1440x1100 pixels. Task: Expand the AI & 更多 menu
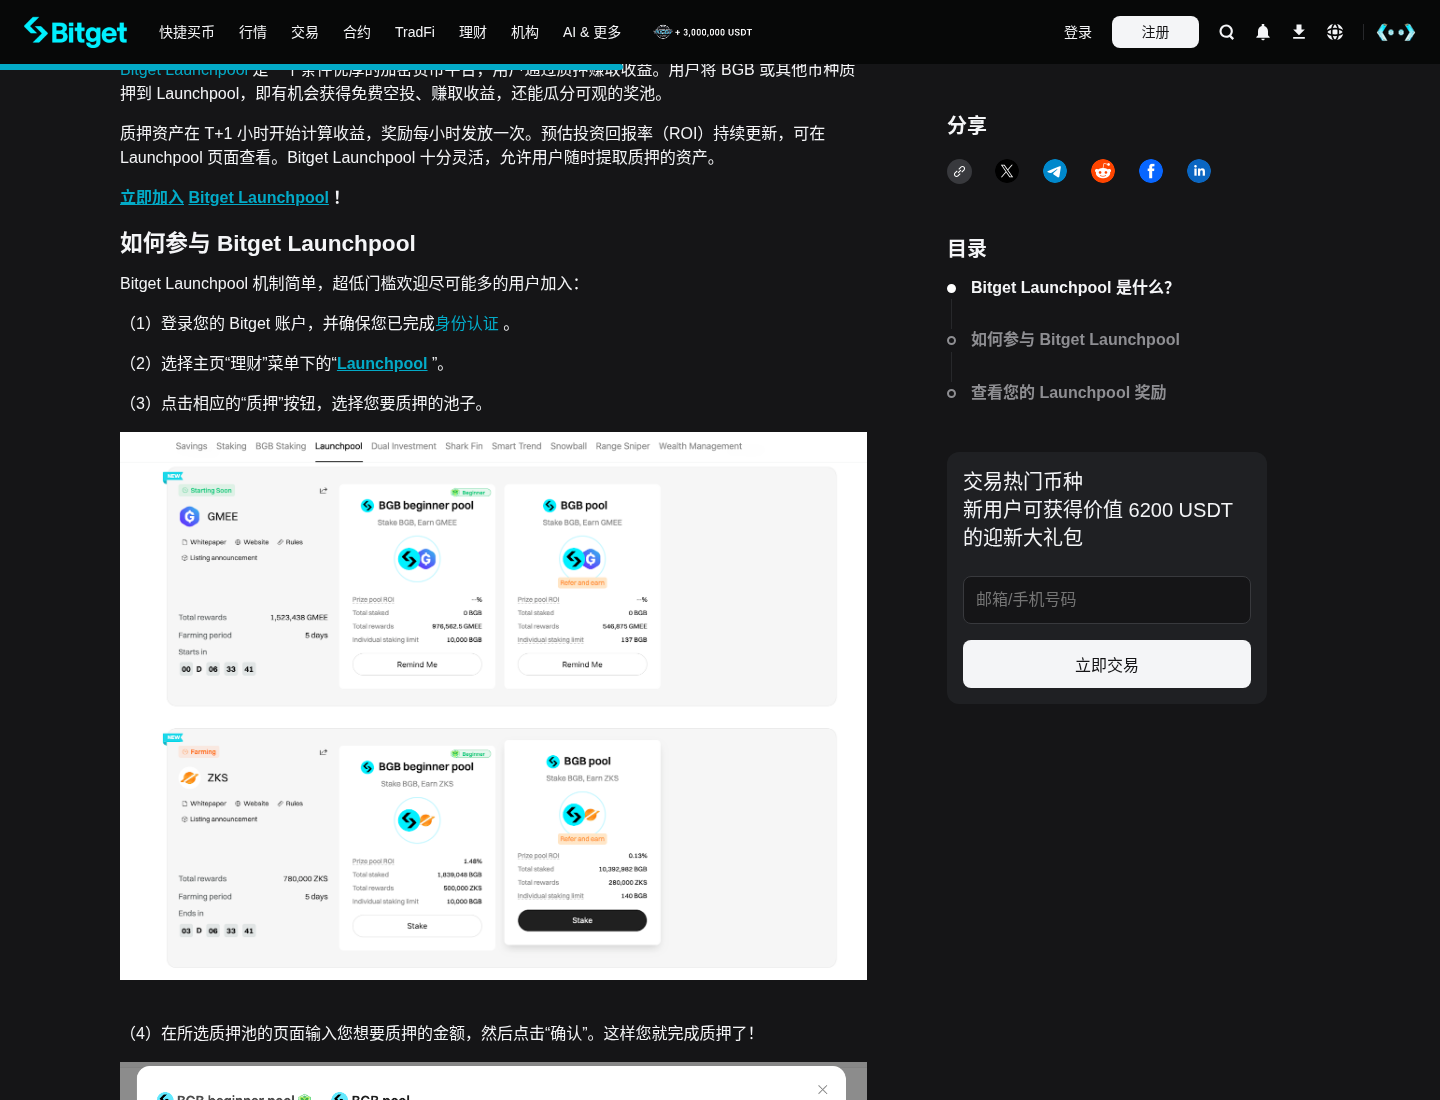click(x=592, y=32)
